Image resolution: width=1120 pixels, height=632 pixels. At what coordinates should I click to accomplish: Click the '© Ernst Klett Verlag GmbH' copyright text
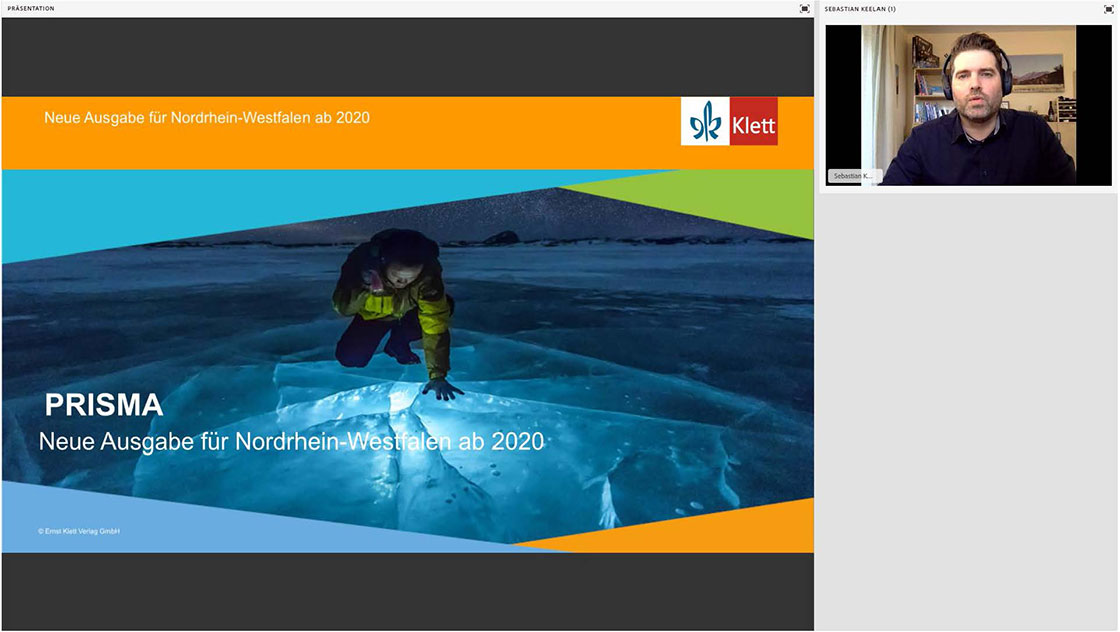[79, 531]
